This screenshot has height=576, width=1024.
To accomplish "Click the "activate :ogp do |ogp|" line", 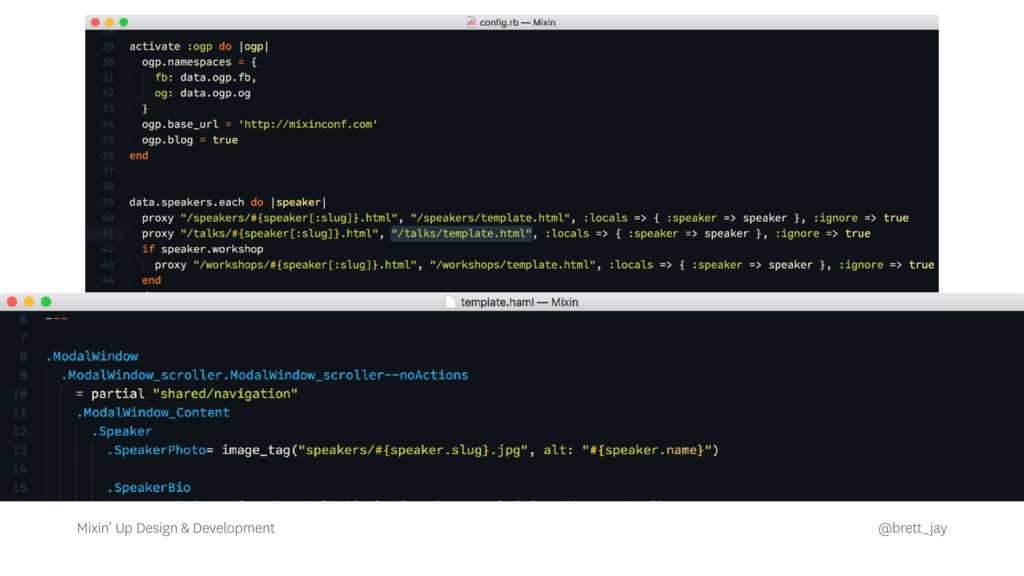I will pyautogui.click(x=199, y=46).
